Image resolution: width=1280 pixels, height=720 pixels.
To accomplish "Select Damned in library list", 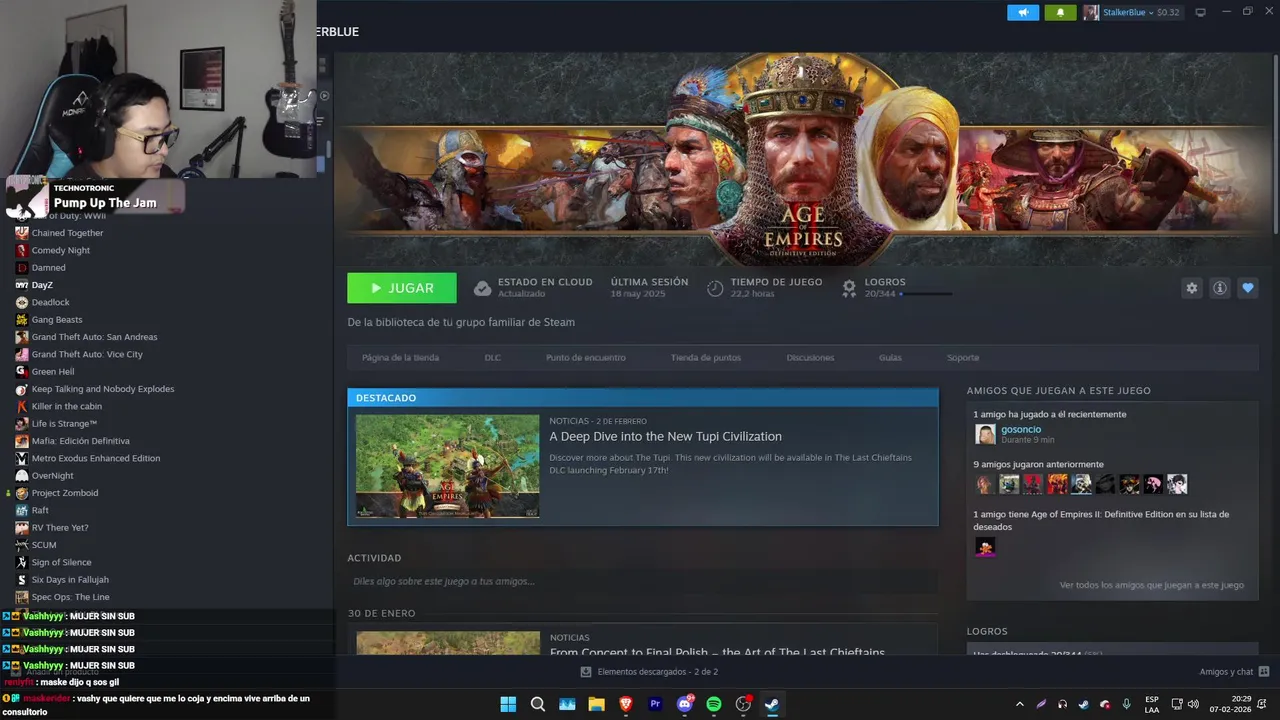I will (48, 268).
